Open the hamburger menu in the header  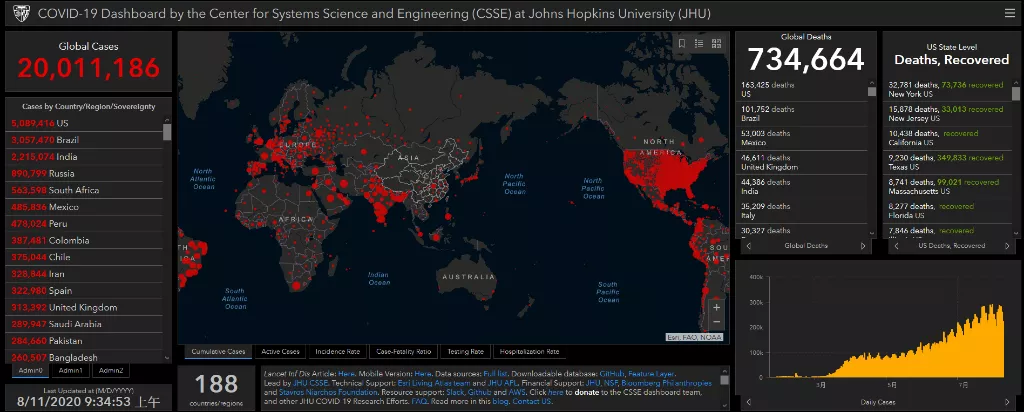[1010, 13]
